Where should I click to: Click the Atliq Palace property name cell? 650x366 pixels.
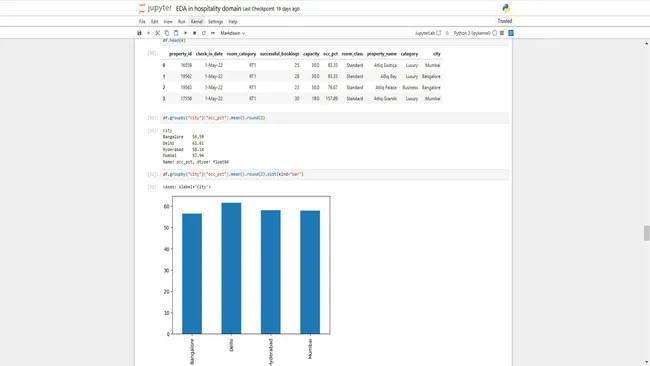(x=386, y=88)
